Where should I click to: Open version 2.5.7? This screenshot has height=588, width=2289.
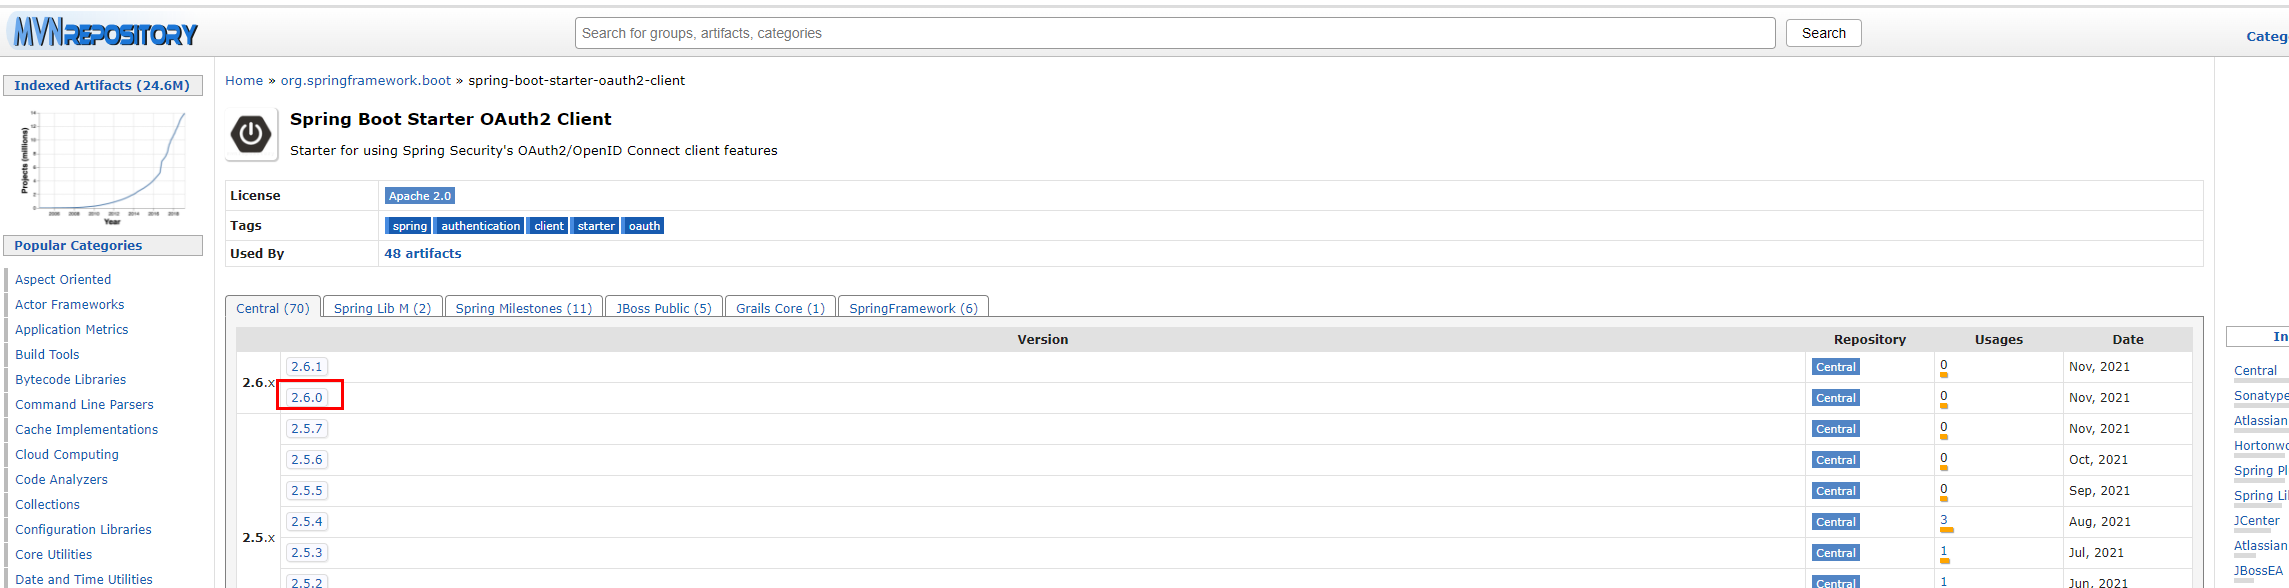coord(307,429)
